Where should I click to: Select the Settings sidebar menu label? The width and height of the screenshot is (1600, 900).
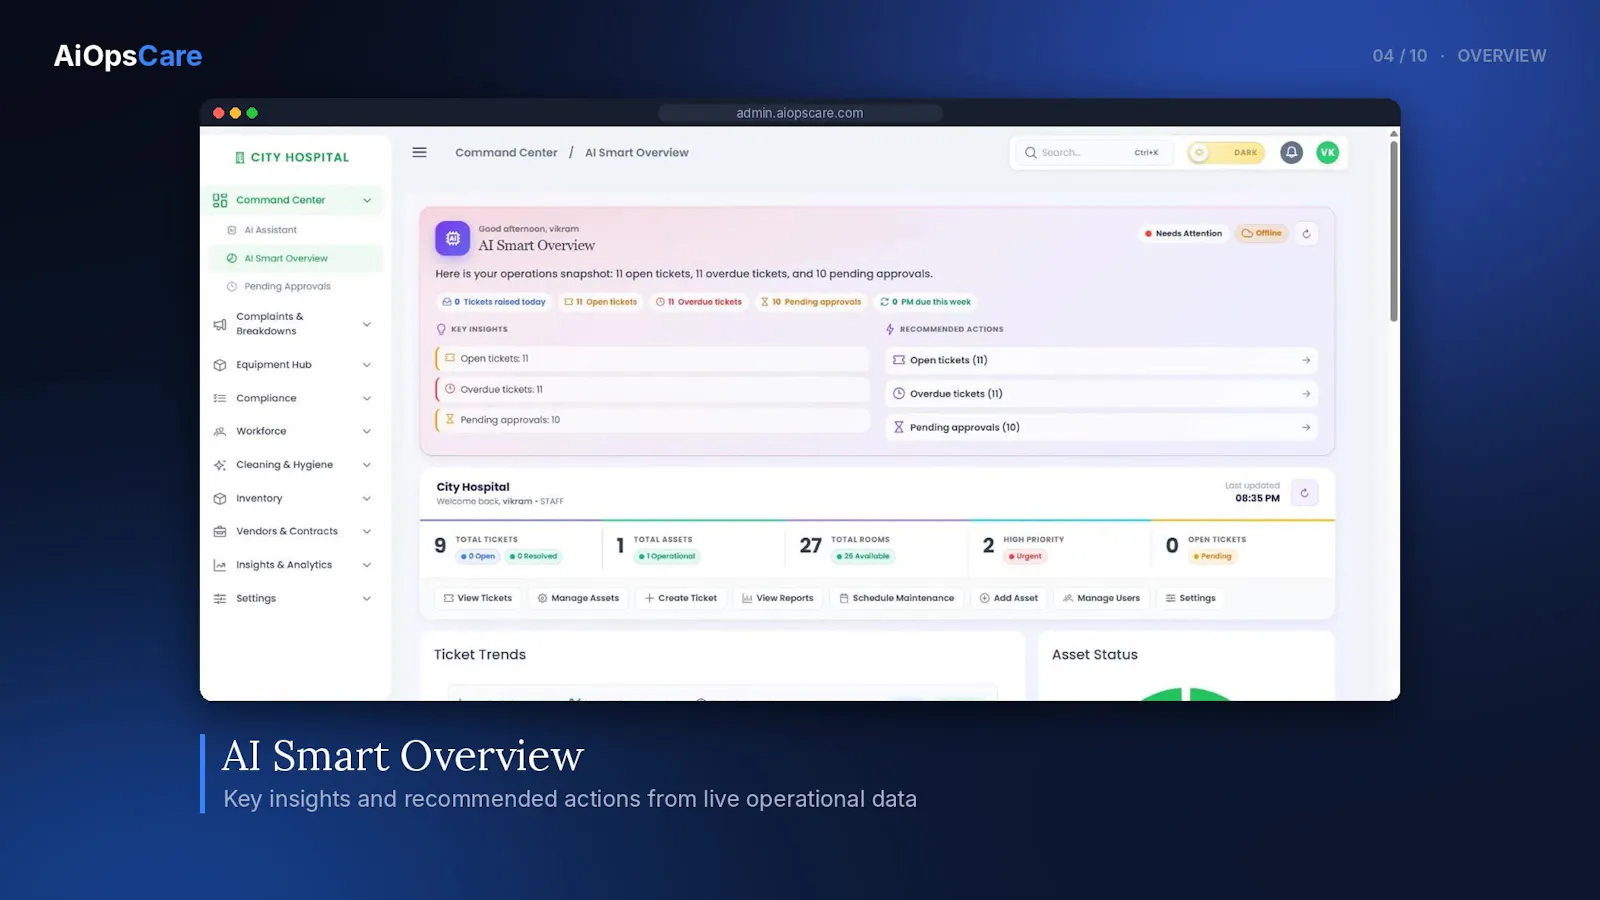[x=256, y=598]
